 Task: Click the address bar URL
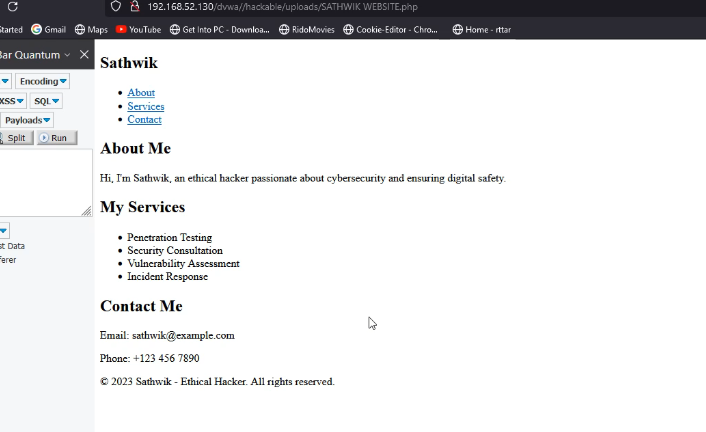282,7
